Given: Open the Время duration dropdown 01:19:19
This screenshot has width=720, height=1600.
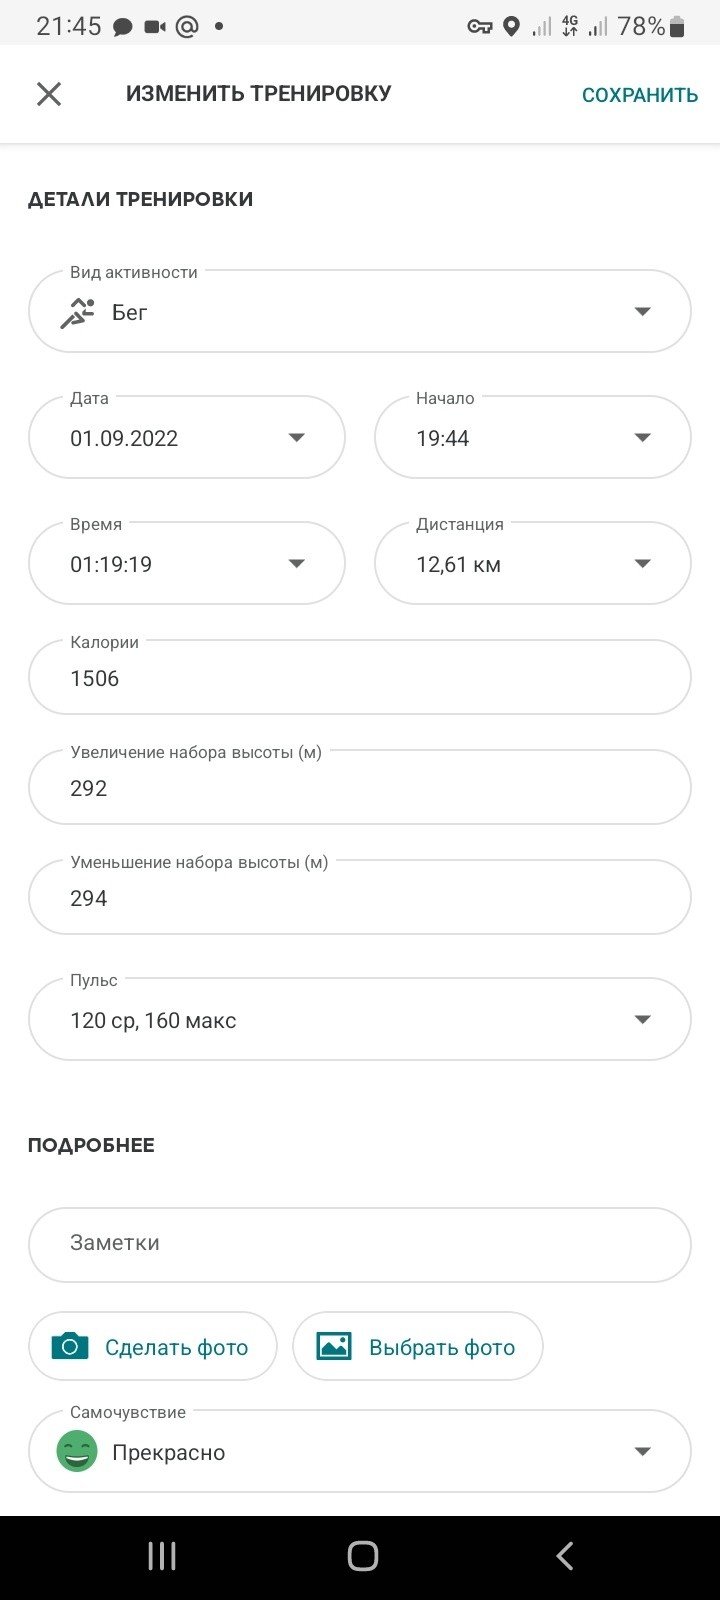Looking at the screenshot, I should coord(187,564).
